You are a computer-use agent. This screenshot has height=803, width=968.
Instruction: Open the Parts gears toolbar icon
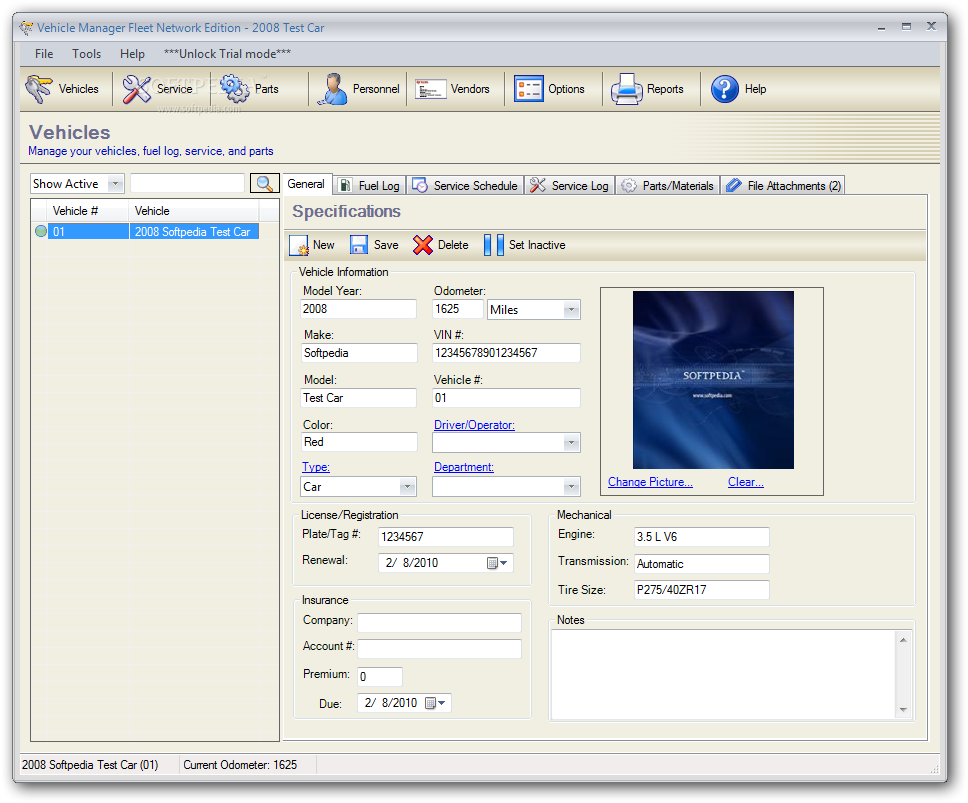(235, 89)
